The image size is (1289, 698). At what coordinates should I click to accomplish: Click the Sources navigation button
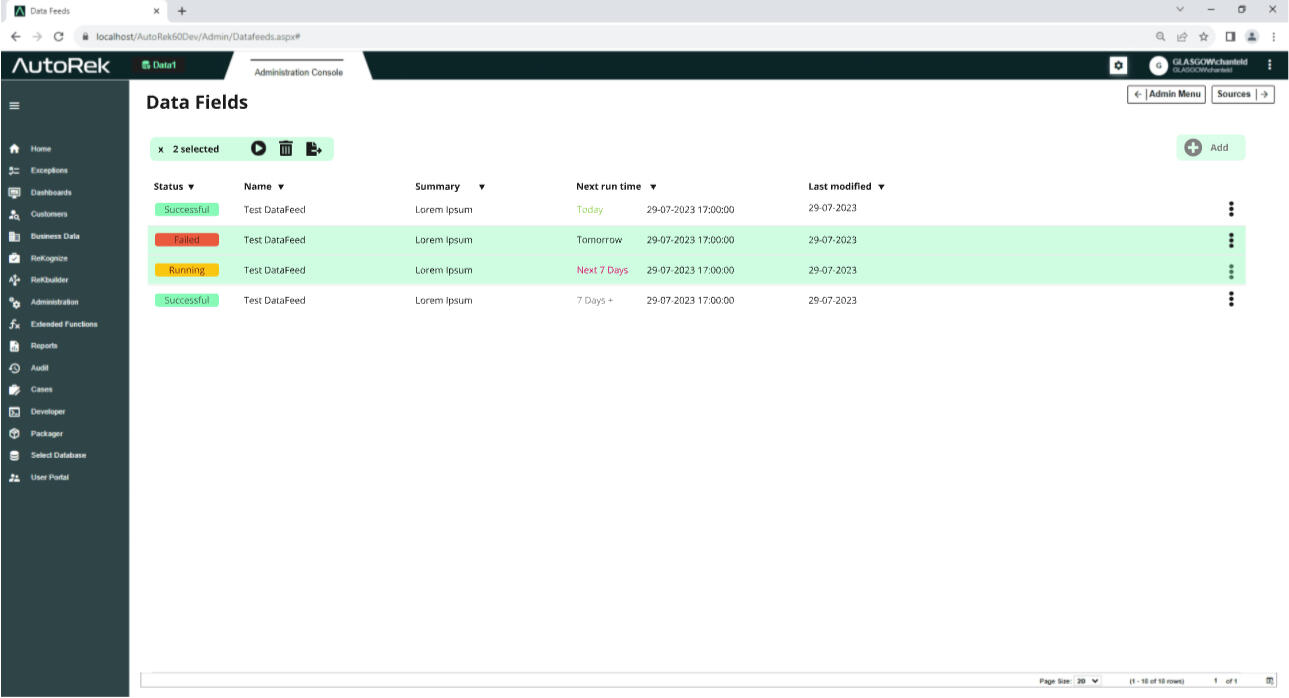(1242, 94)
